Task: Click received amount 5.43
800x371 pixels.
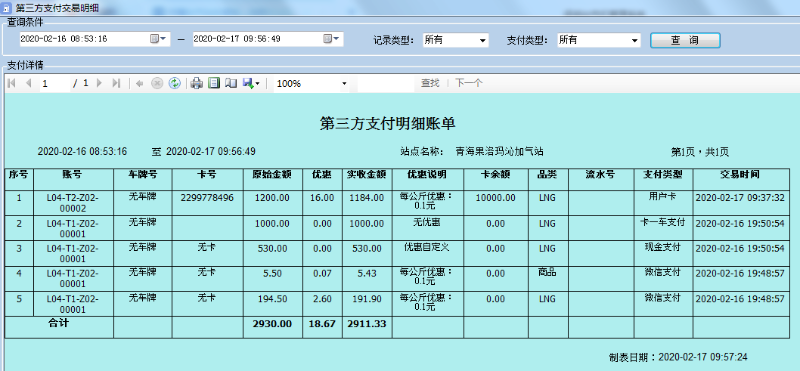Action: (x=367, y=274)
